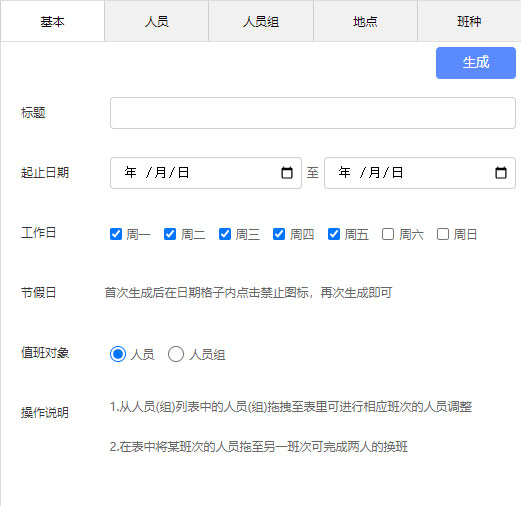This screenshot has width=521, height=506.
Task: Focus the 标题 text input field
Action: pos(313,113)
